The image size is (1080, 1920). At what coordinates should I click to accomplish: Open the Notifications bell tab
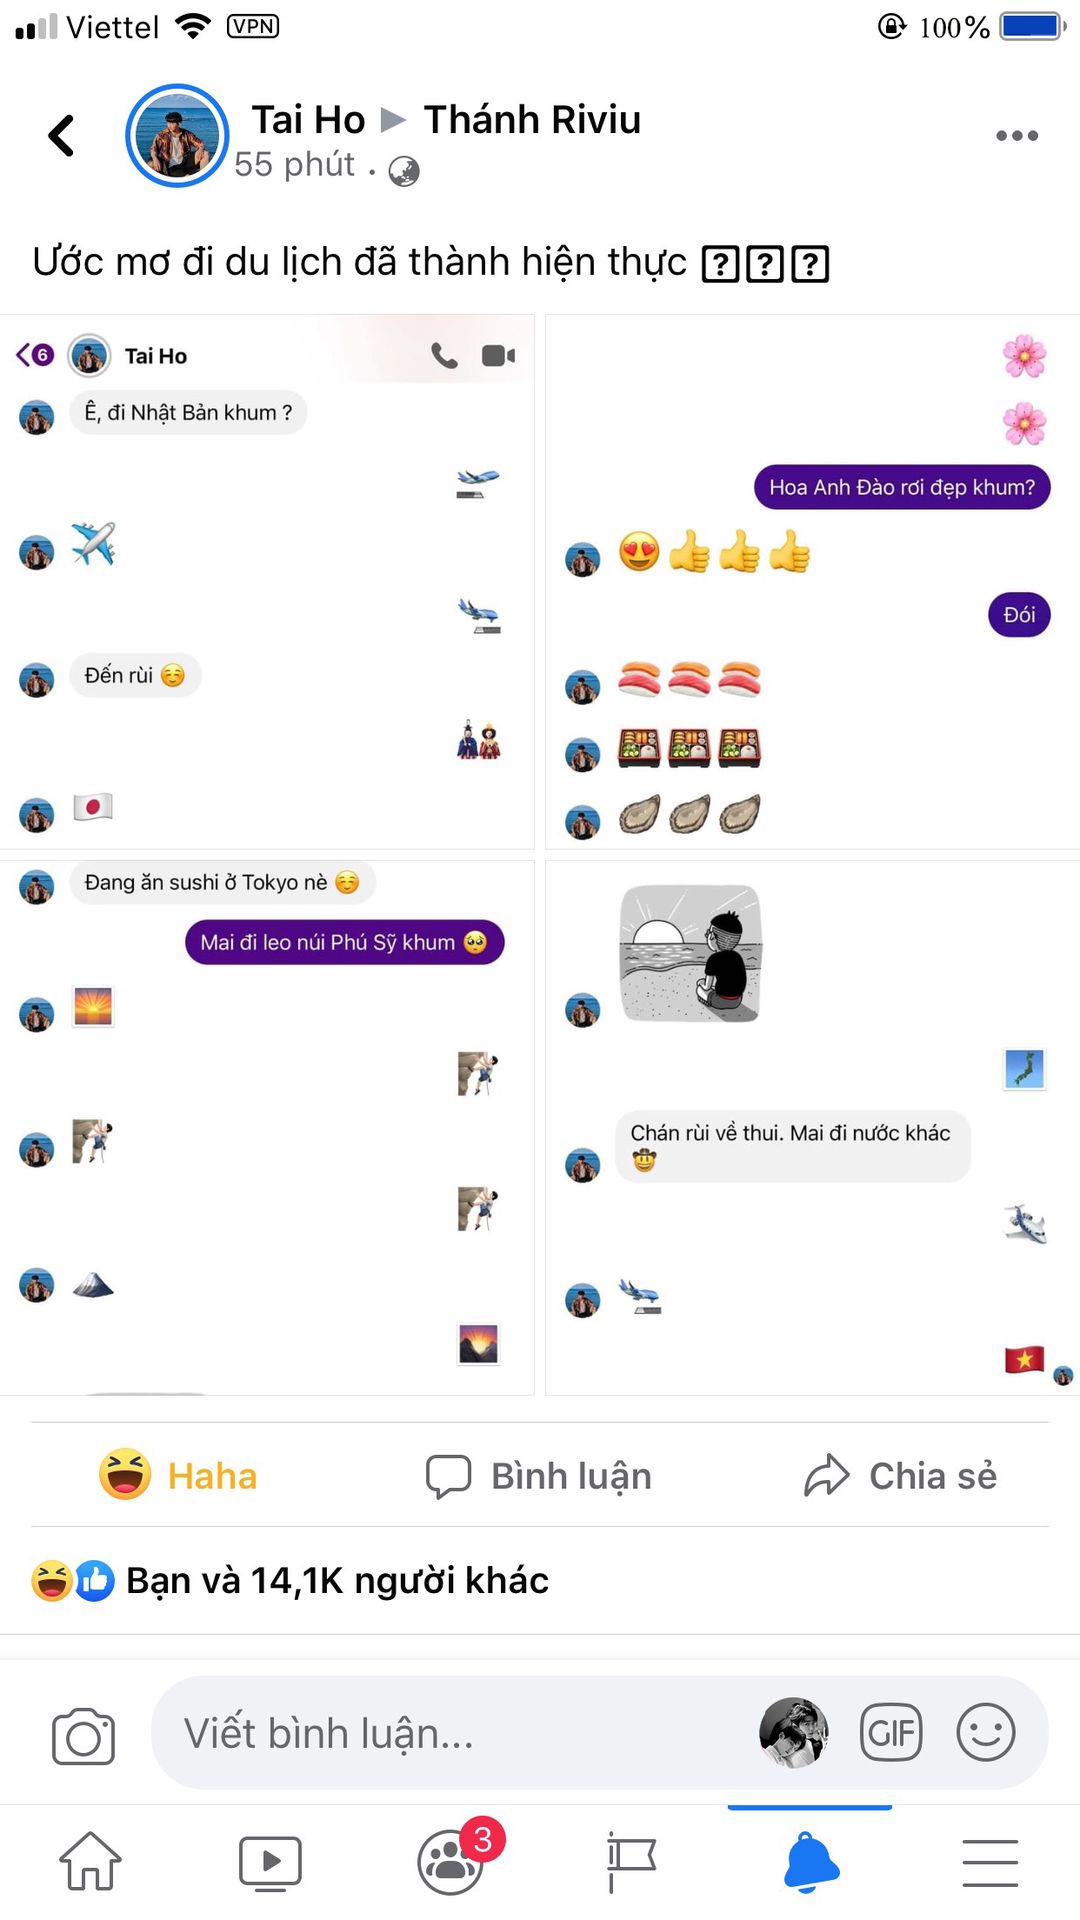pos(811,1862)
